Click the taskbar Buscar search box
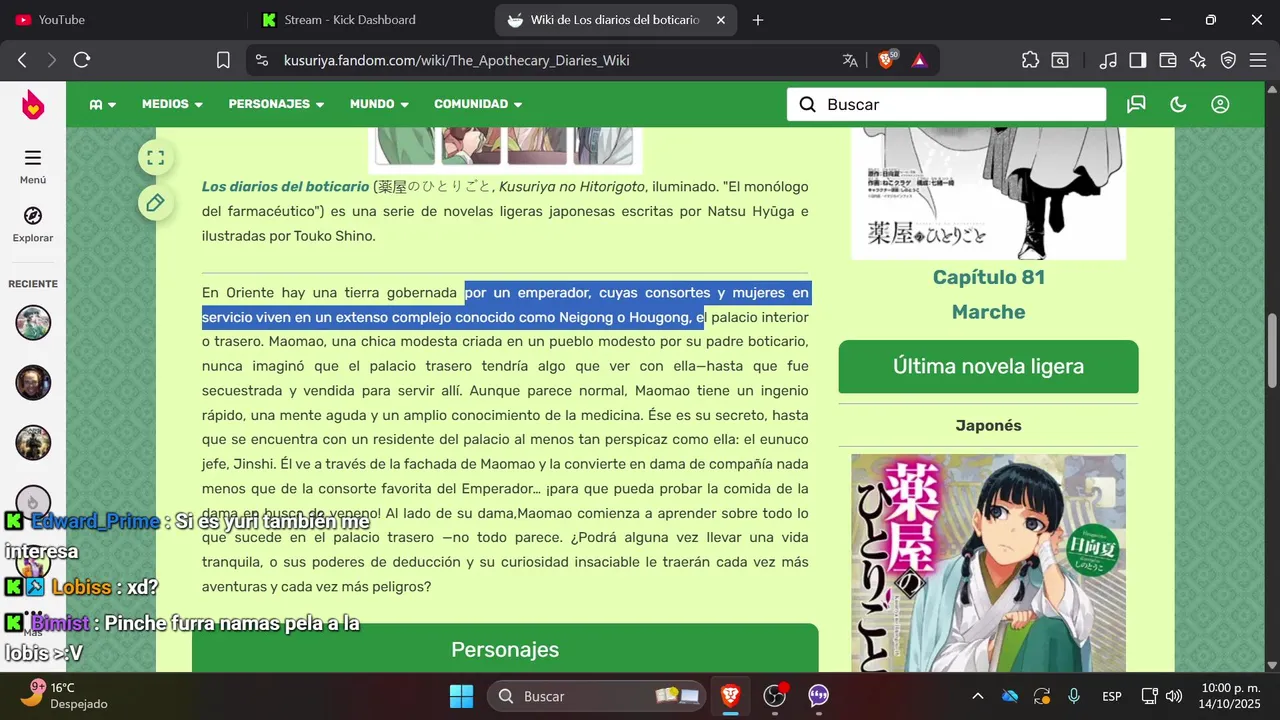 click(x=596, y=696)
